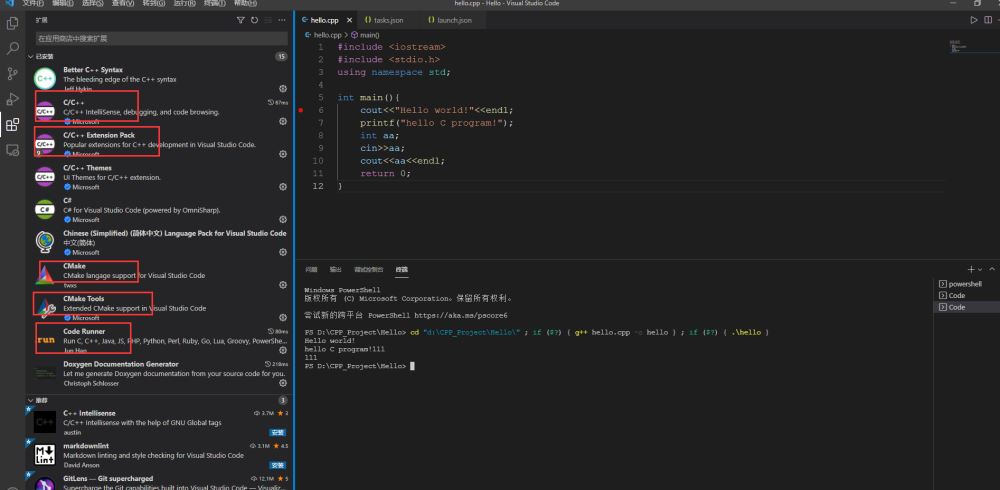Select the Better C++ Syntax extension

point(159,79)
